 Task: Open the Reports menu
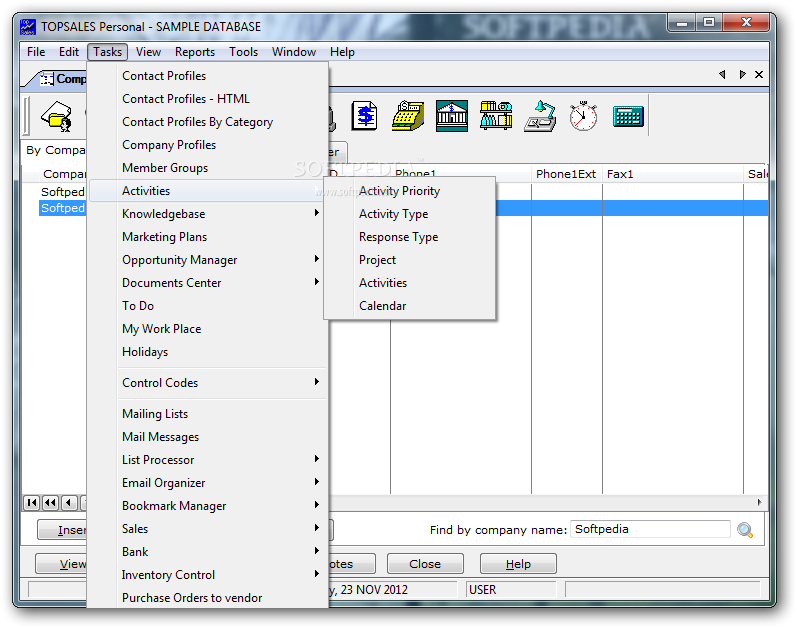[x=195, y=52]
